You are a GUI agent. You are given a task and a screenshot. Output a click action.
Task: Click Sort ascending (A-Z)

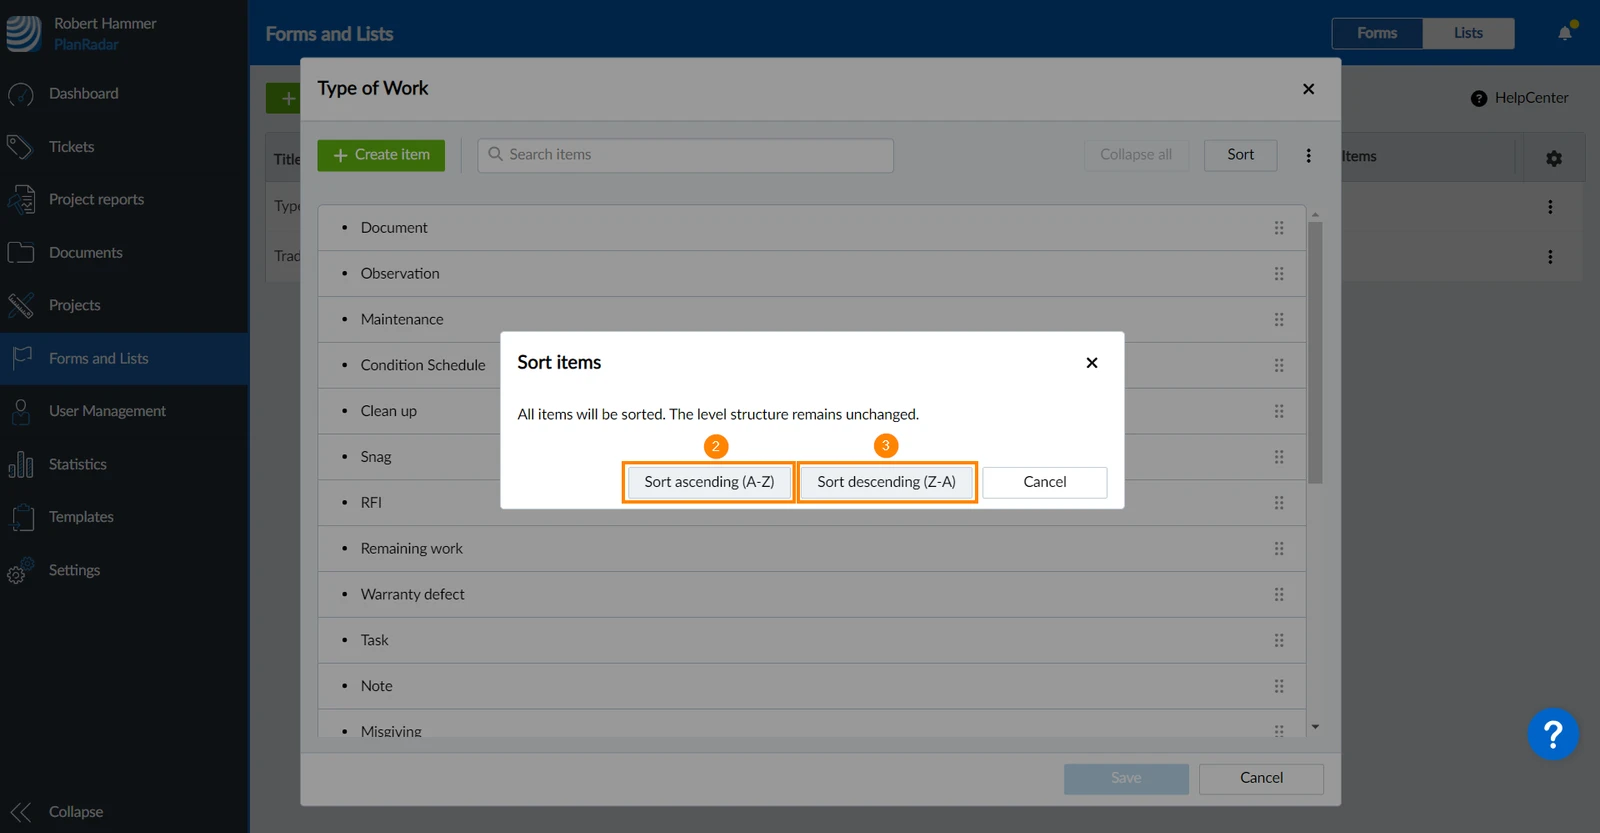[x=709, y=482]
